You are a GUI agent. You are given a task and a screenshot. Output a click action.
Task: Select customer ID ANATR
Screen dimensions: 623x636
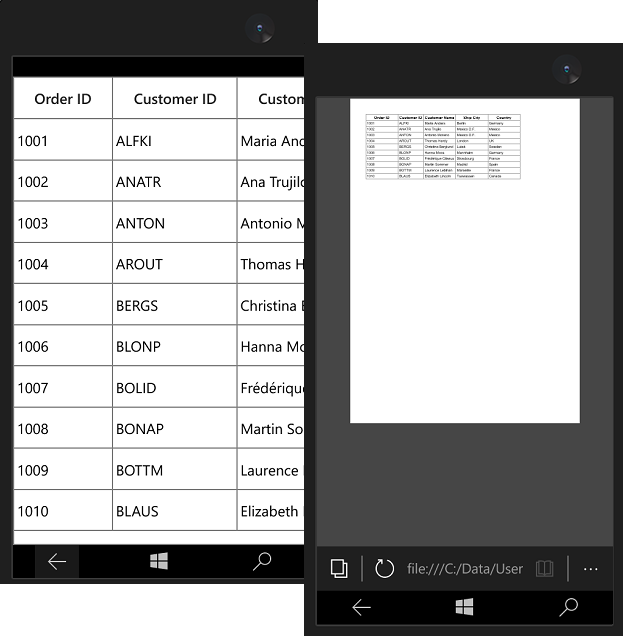point(175,181)
